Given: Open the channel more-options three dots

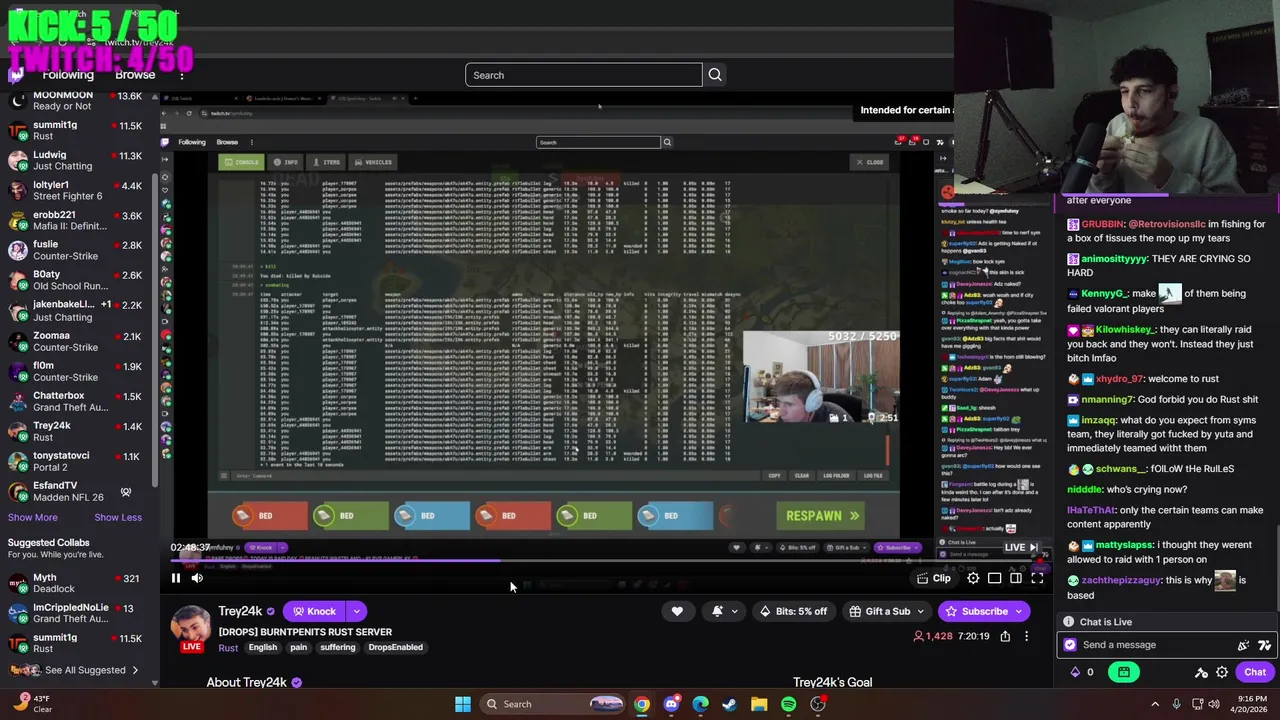Looking at the screenshot, I should pyautogui.click(x=1026, y=636).
